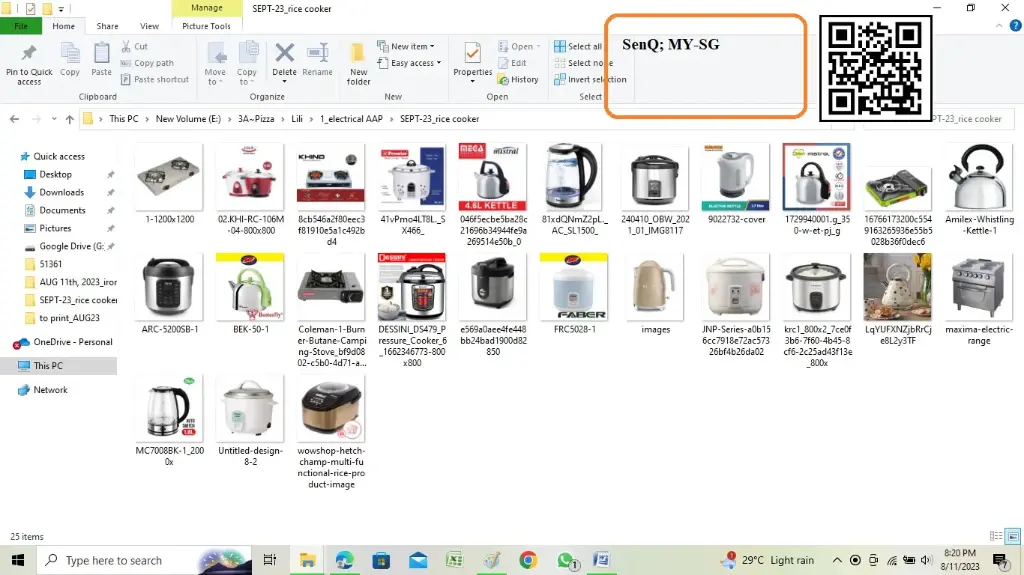The width and height of the screenshot is (1024, 575).
Task: Click 1_electrical AAP breadcrumb
Action: point(351,119)
